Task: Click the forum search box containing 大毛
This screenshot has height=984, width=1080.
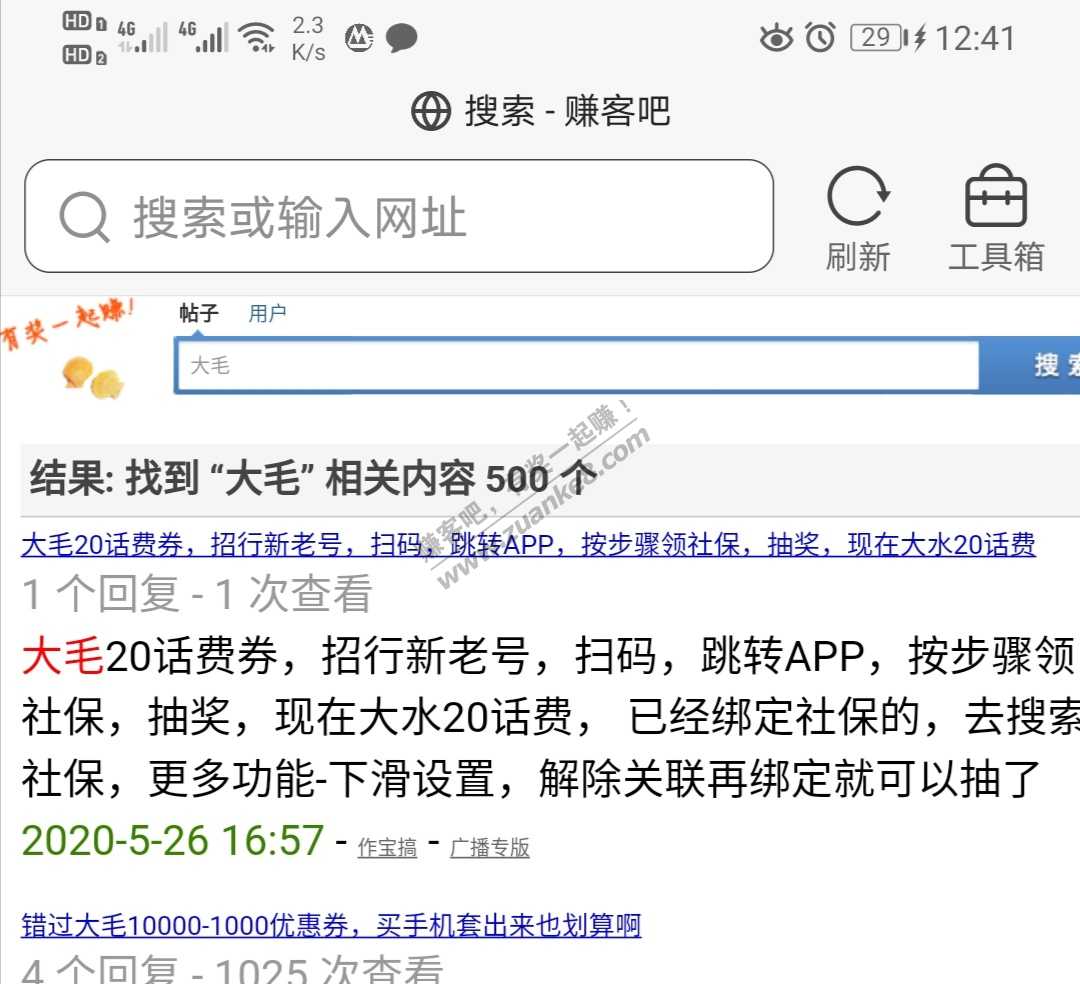Action: [576, 366]
